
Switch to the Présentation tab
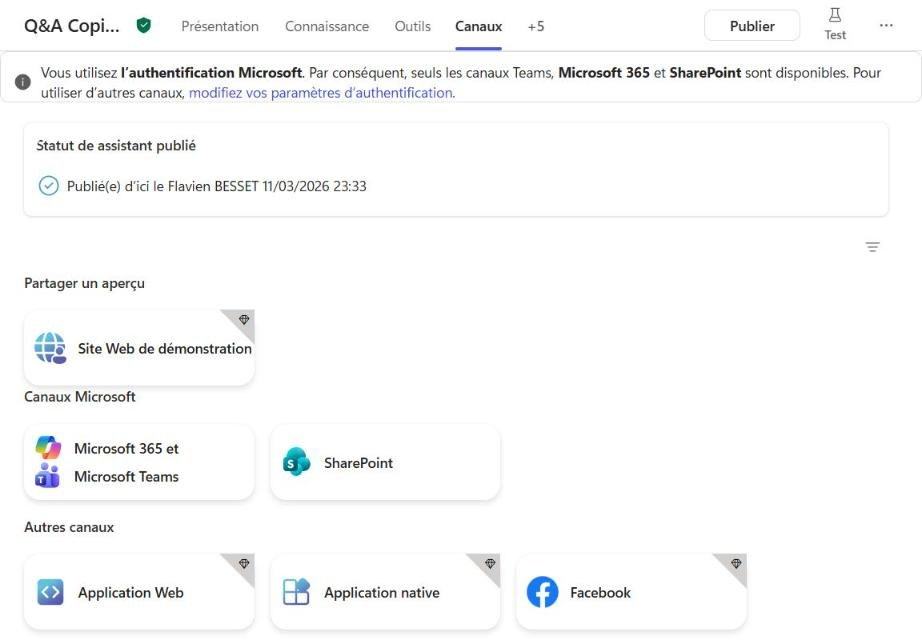(x=220, y=26)
